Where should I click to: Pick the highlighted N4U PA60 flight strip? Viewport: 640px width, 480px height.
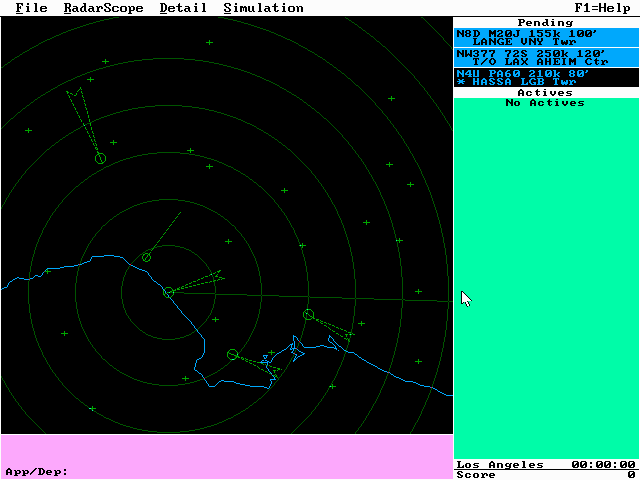click(x=545, y=77)
